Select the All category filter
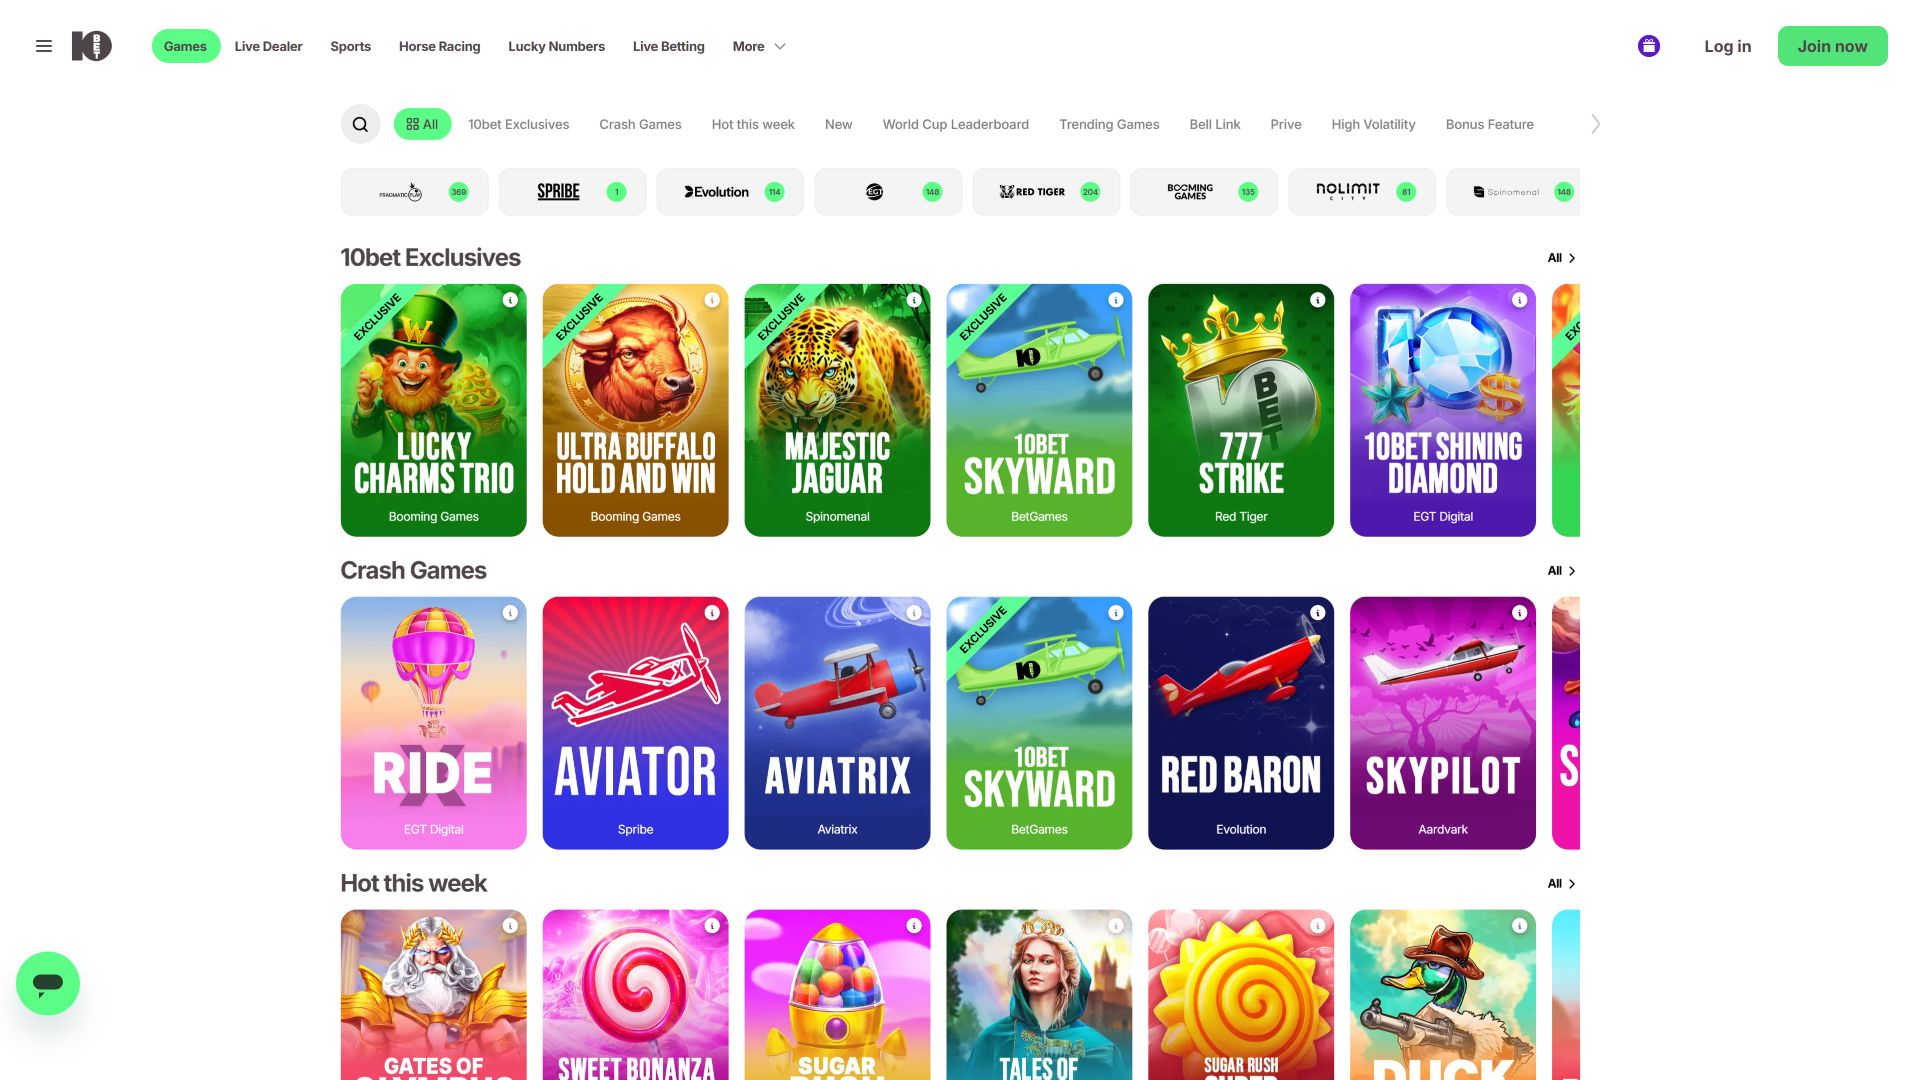 click(422, 124)
